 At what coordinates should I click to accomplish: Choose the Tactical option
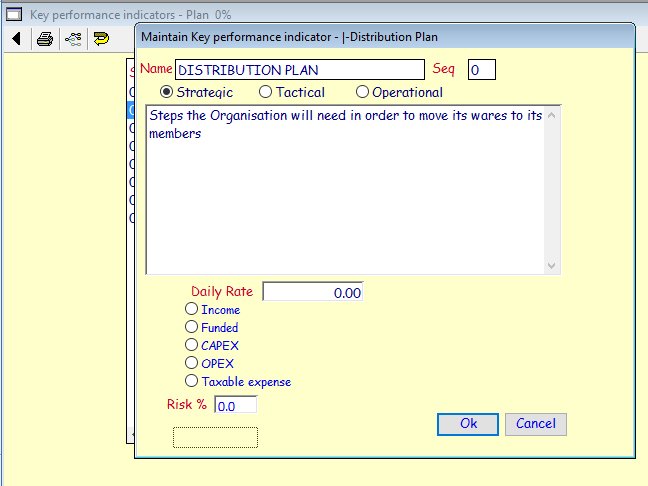(x=265, y=92)
